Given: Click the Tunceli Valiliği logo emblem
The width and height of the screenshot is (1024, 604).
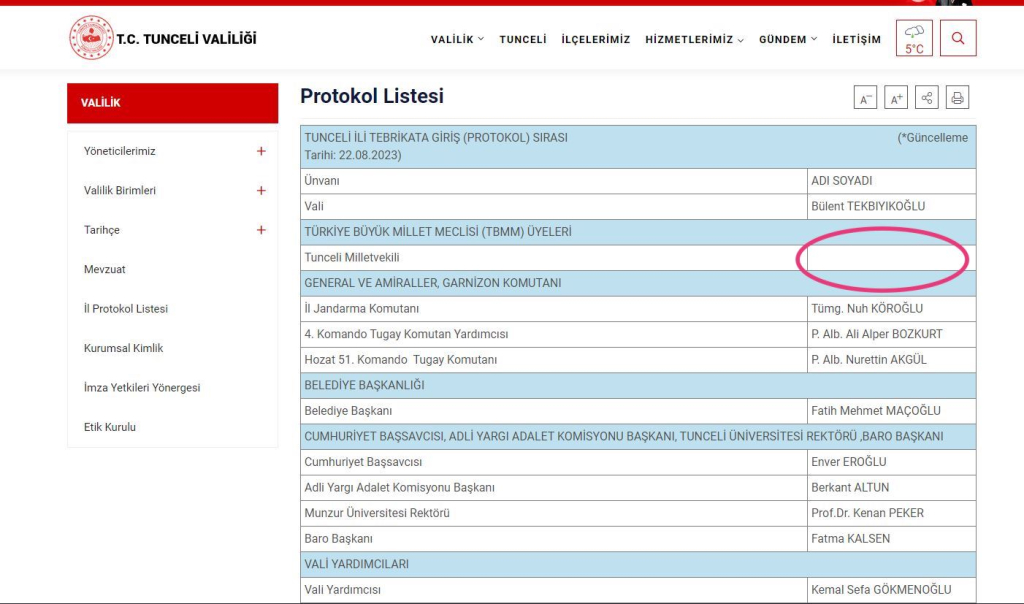Looking at the screenshot, I should click(x=91, y=38).
